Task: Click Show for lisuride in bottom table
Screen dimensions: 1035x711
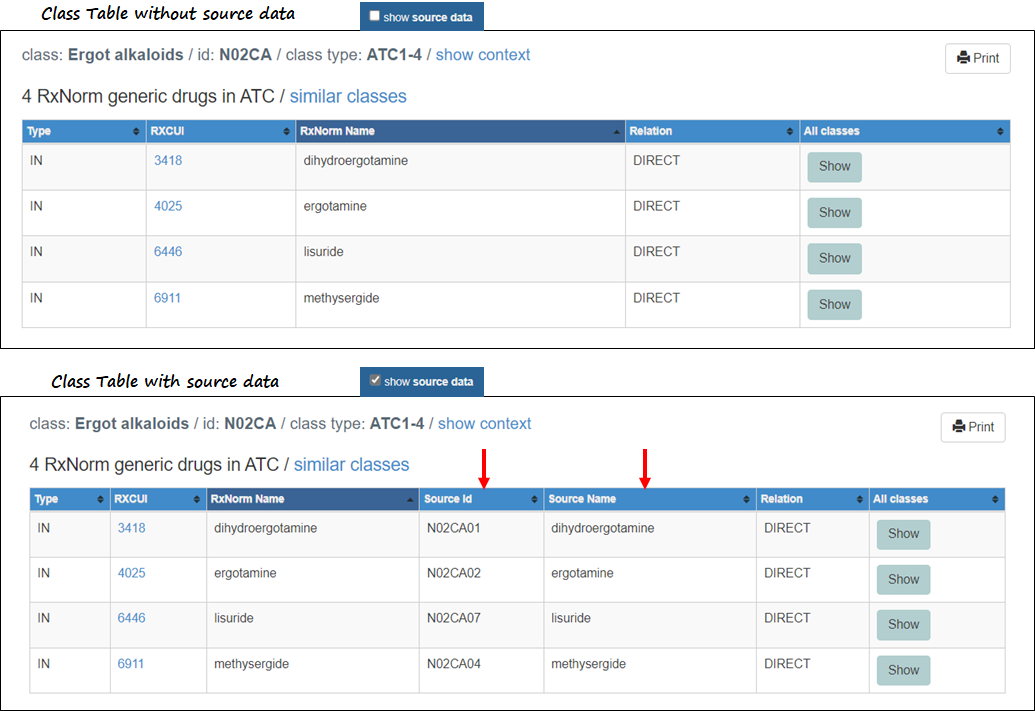Action: (x=903, y=625)
